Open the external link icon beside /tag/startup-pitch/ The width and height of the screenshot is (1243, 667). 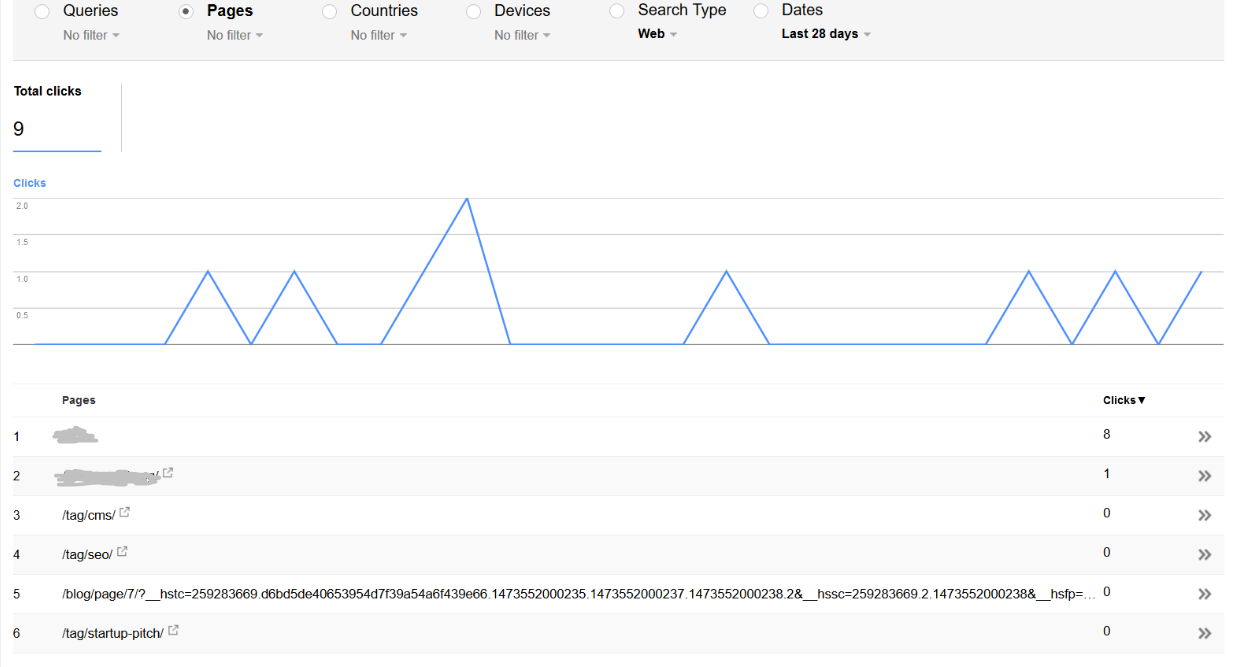[x=174, y=631]
